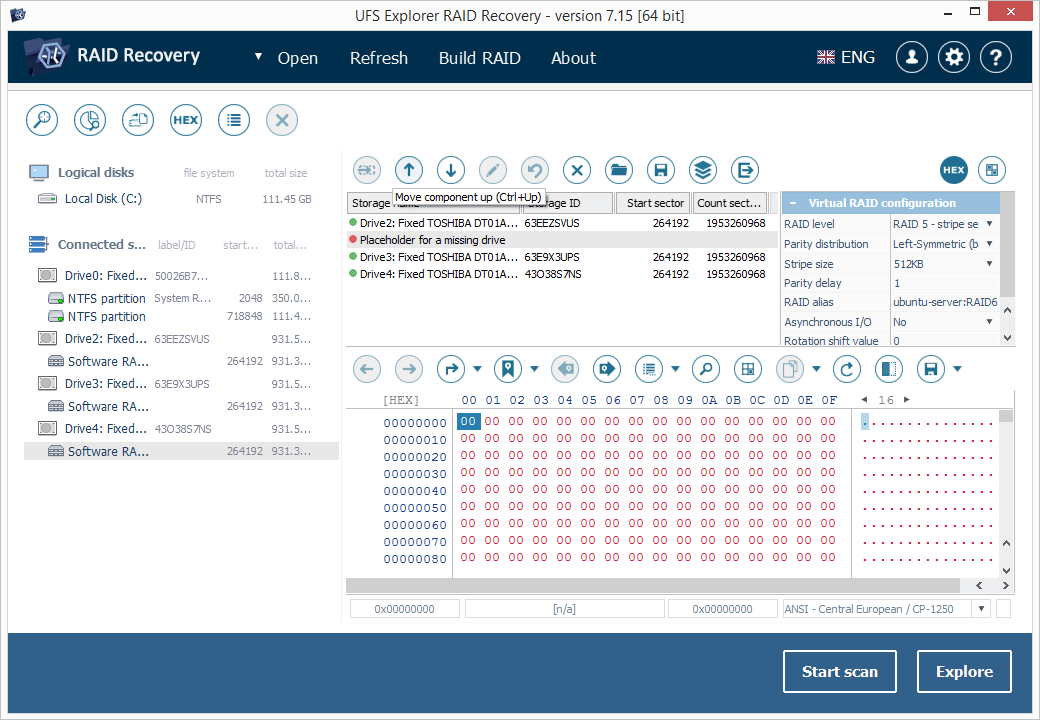Click the layers stack build icon
Image resolution: width=1040 pixels, height=720 pixels.
(x=702, y=170)
